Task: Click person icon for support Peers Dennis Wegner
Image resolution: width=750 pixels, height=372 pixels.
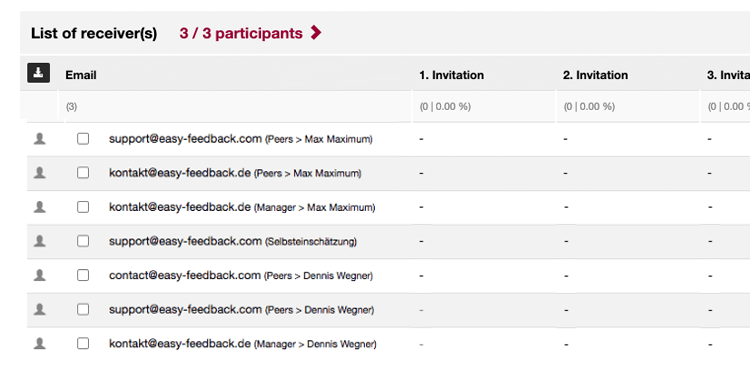Action: click(x=40, y=309)
